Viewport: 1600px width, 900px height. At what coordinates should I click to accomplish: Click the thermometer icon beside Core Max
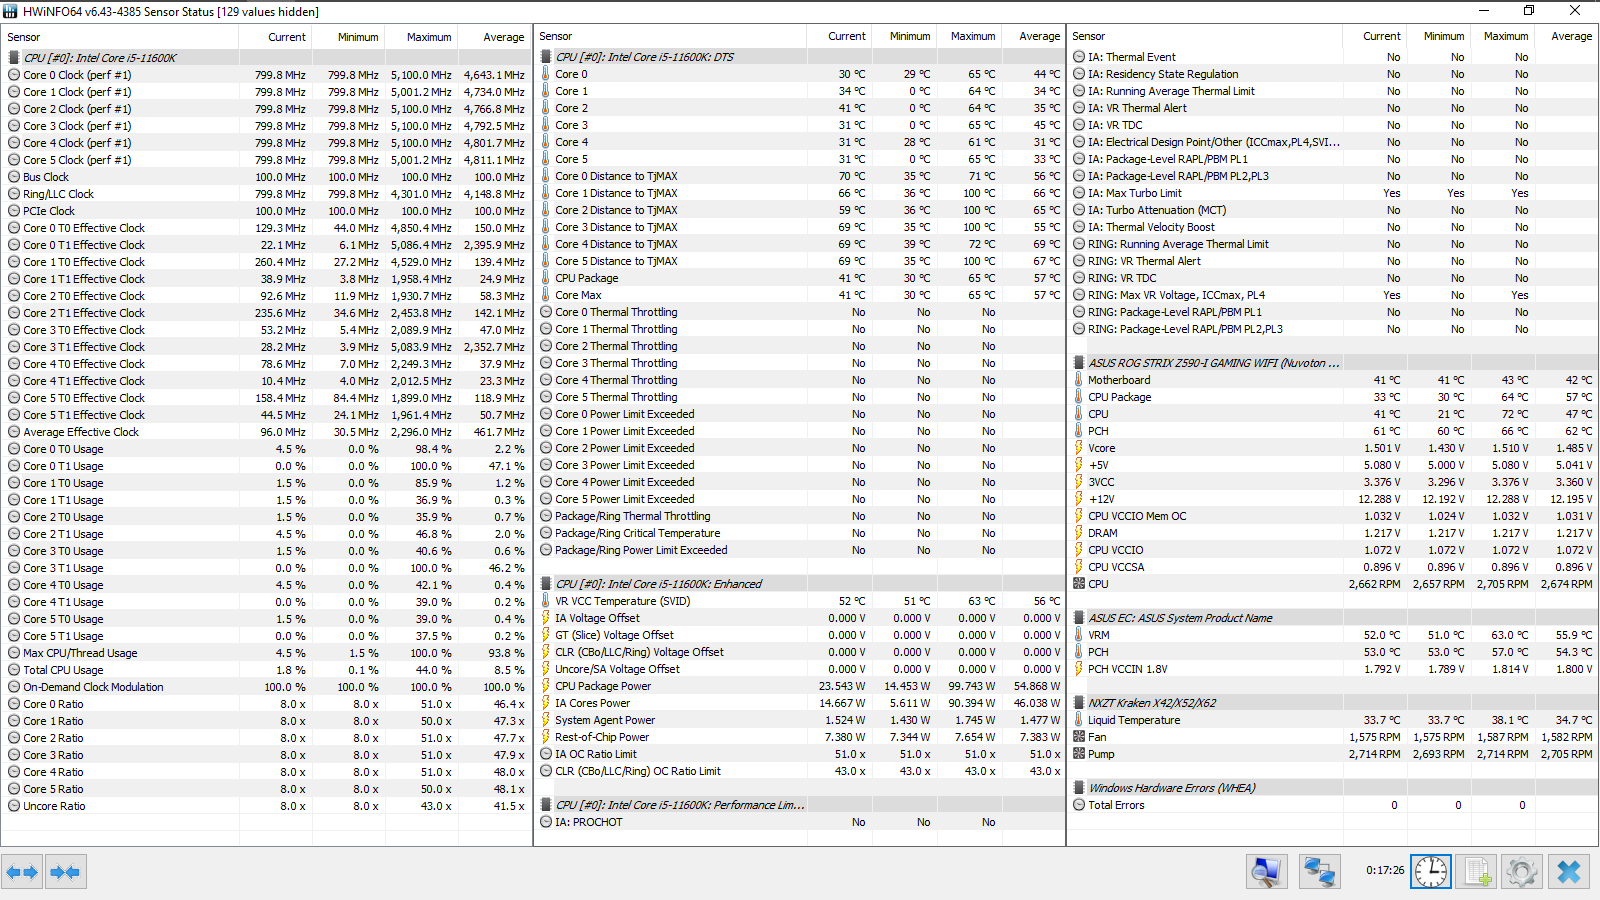coord(546,295)
